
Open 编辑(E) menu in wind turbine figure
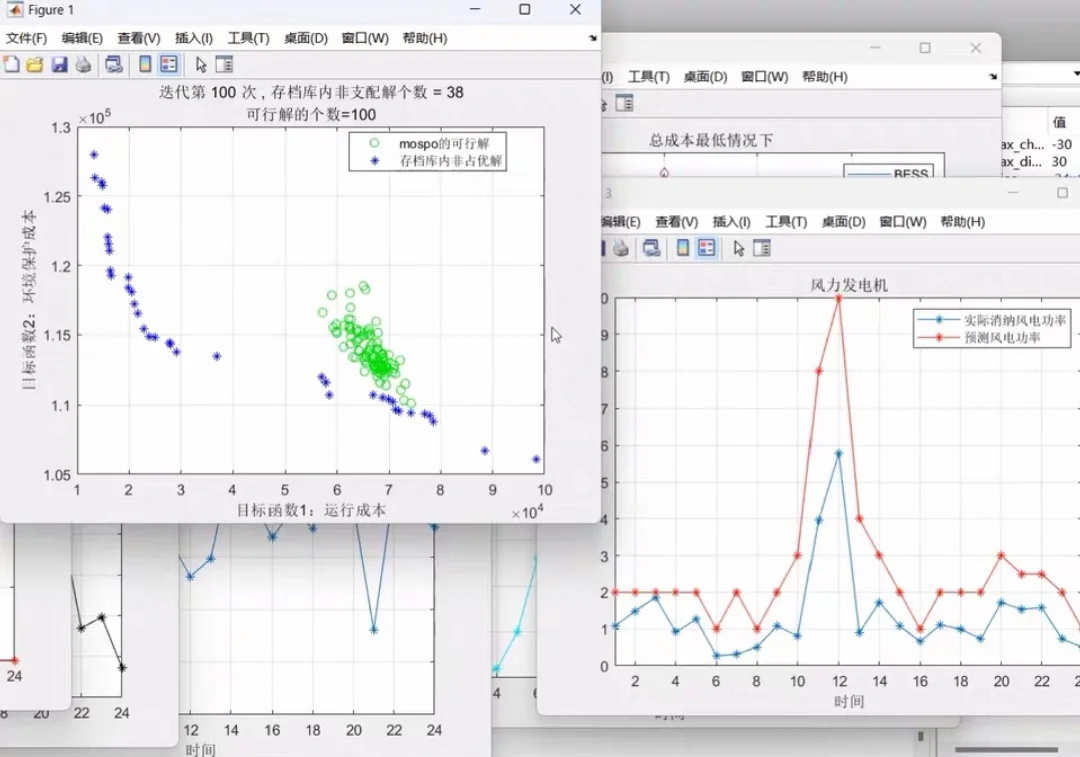(621, 222)
